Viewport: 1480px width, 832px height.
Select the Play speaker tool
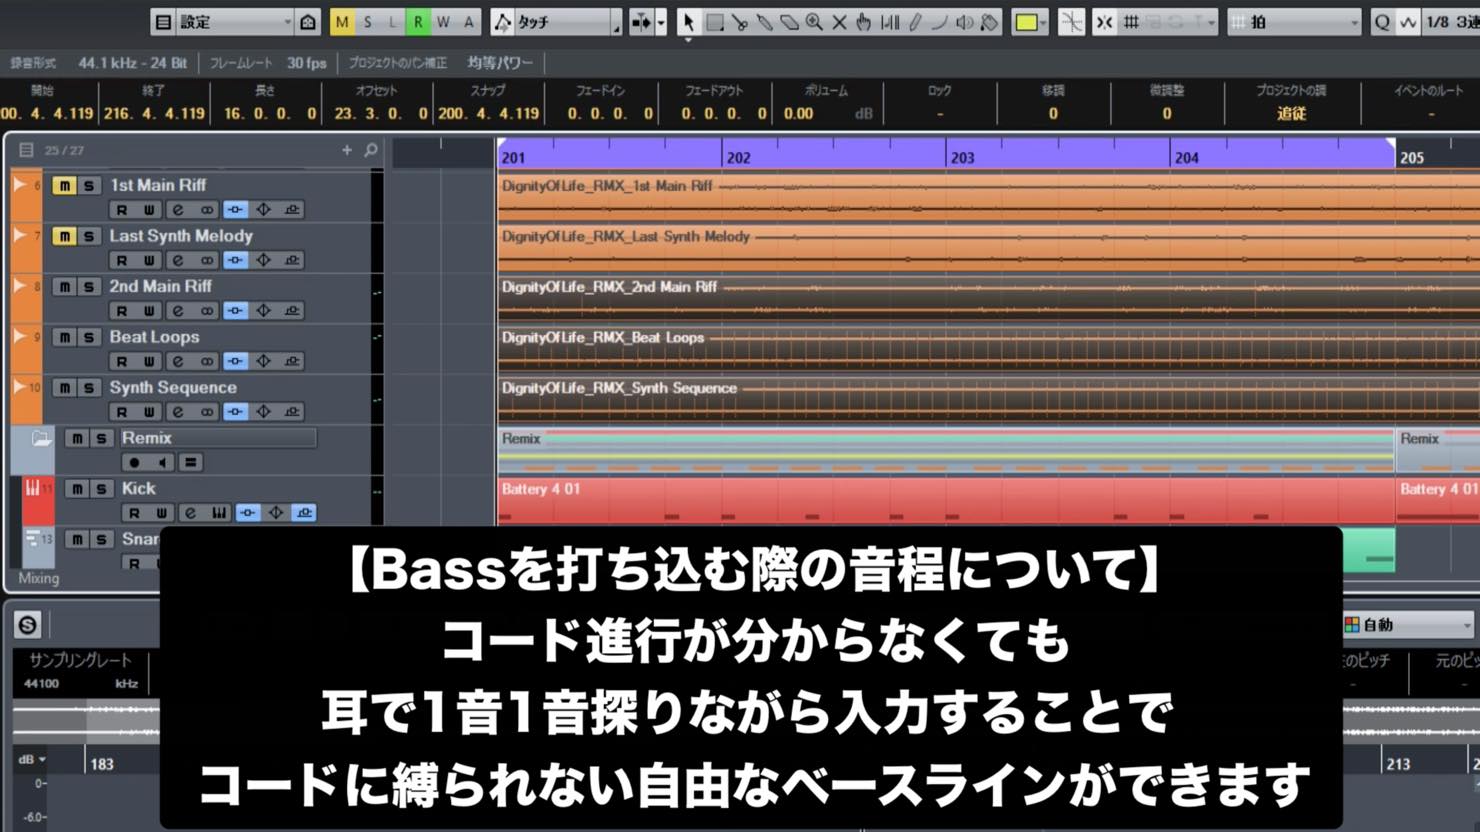[964, 22]
